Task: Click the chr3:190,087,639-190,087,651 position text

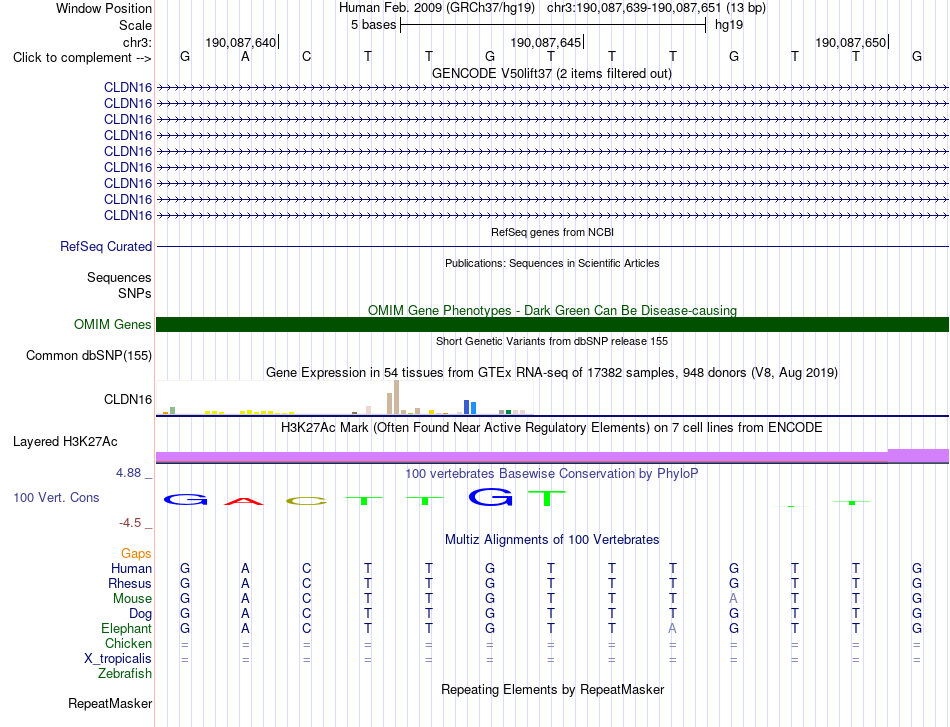Action: tap(634, 8)
